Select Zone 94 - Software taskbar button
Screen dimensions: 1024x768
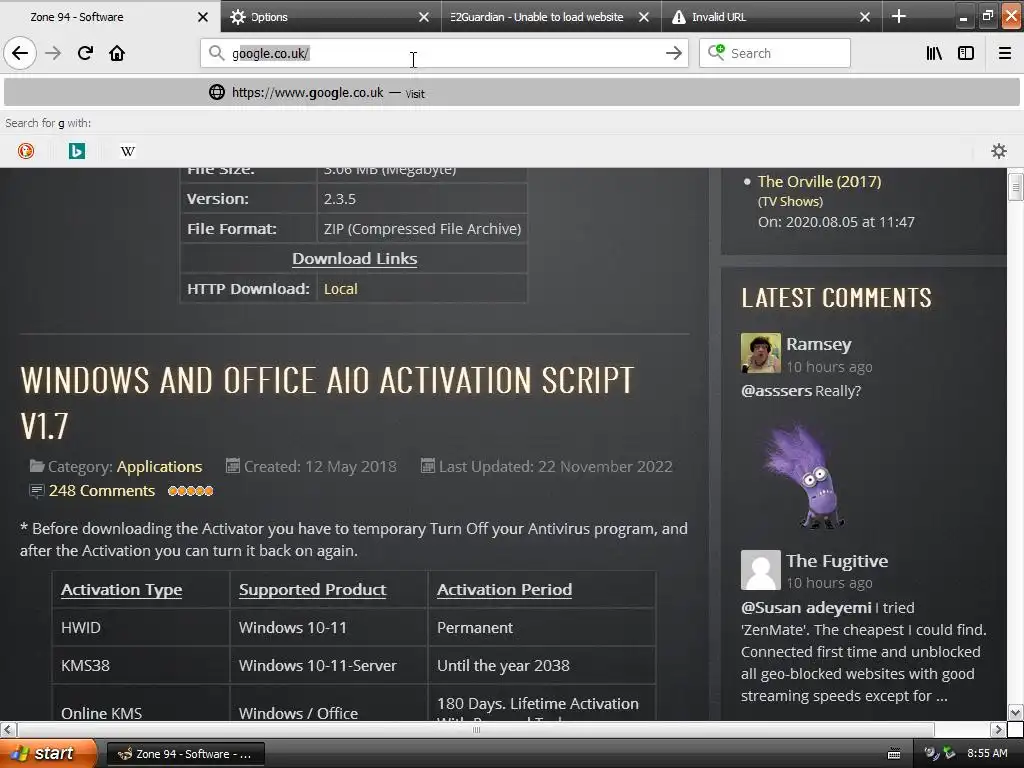pos(185,754)
